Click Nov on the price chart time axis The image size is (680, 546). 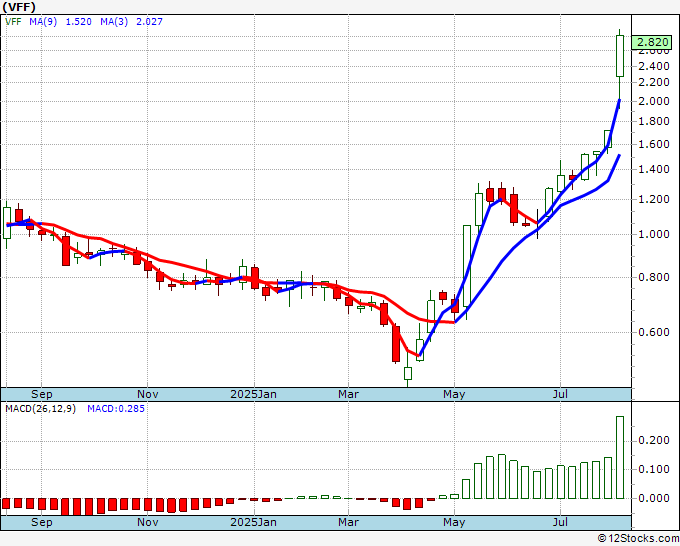pyautogui.click(x=147, y=394)
